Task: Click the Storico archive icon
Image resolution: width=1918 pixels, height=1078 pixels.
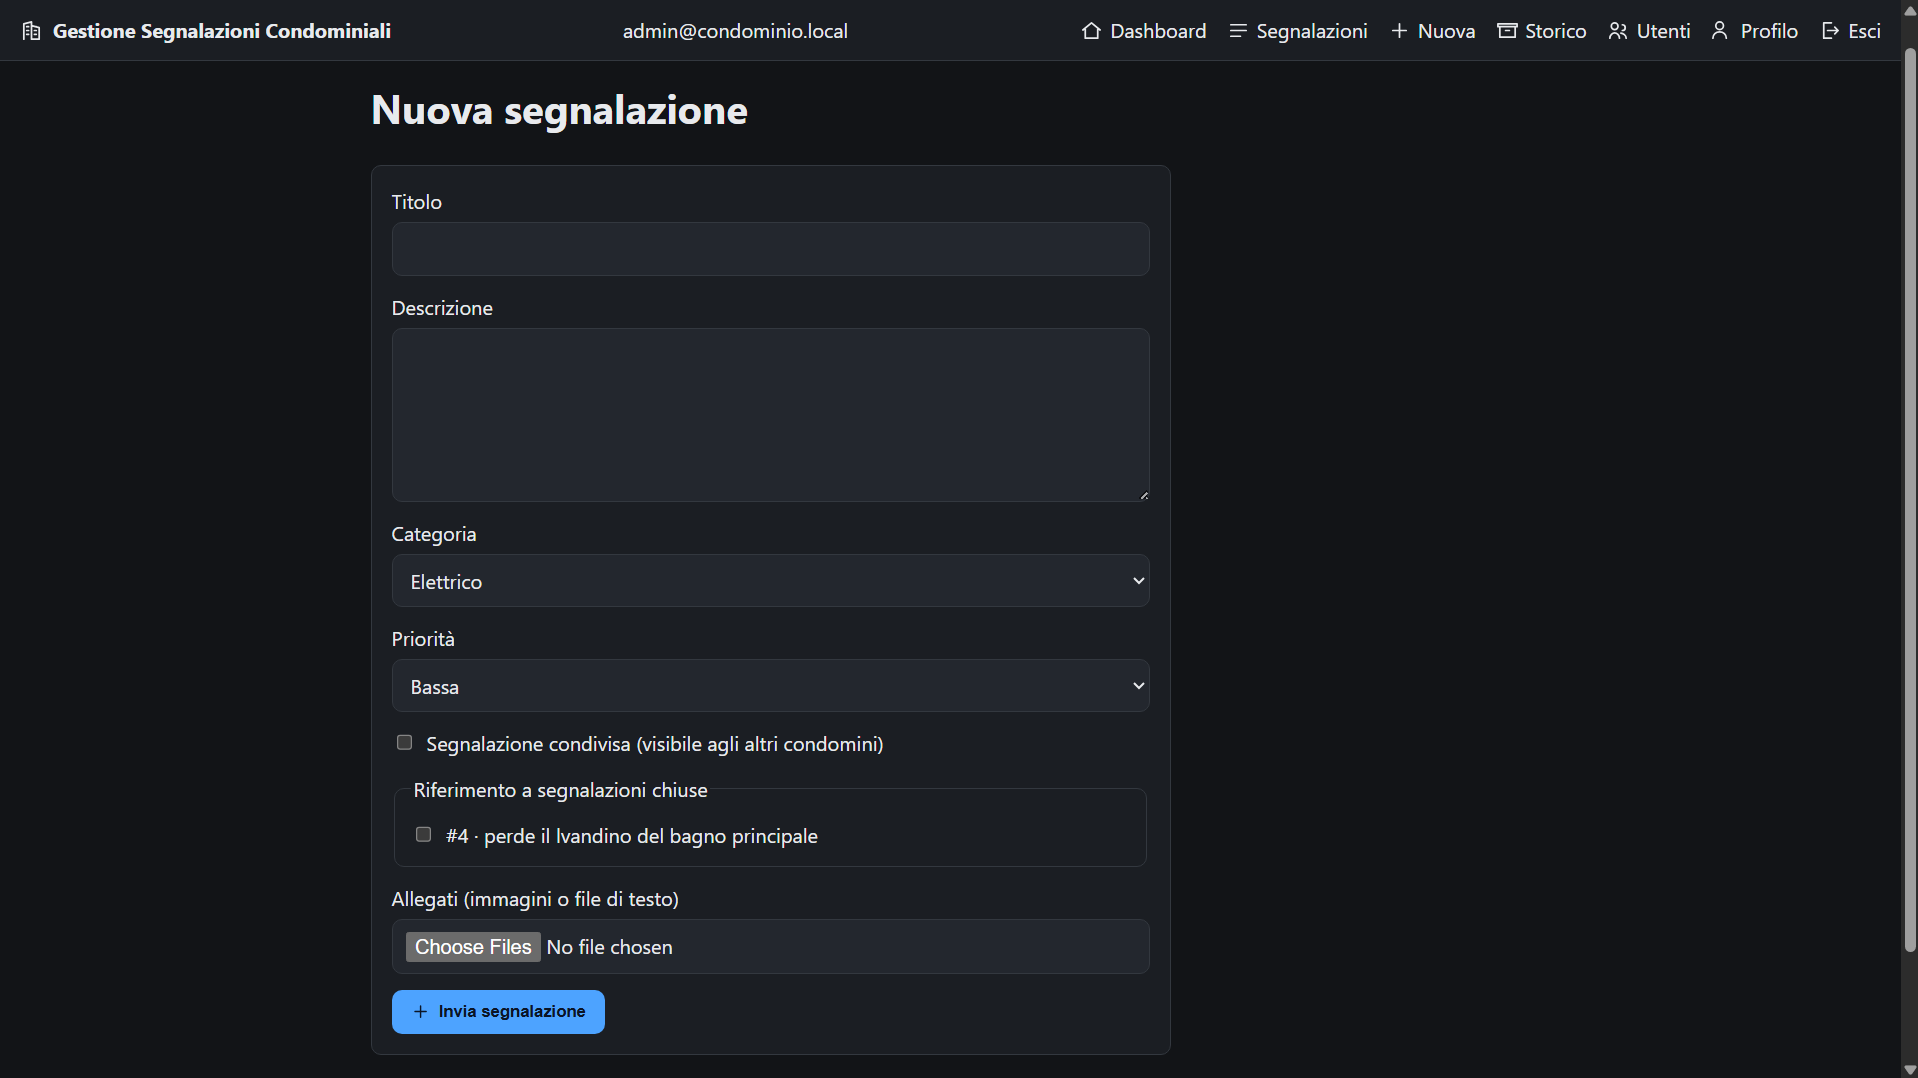Action: click(x=1507, y=31)
